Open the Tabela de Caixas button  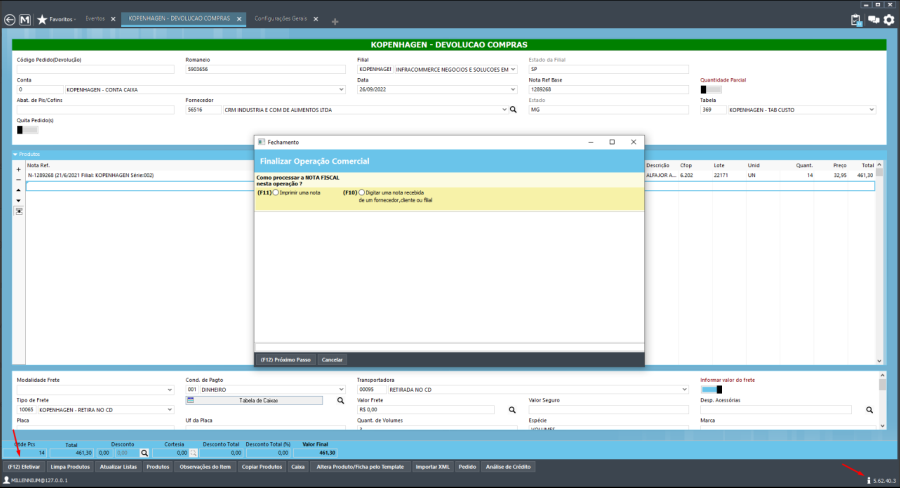coord(254,401)
